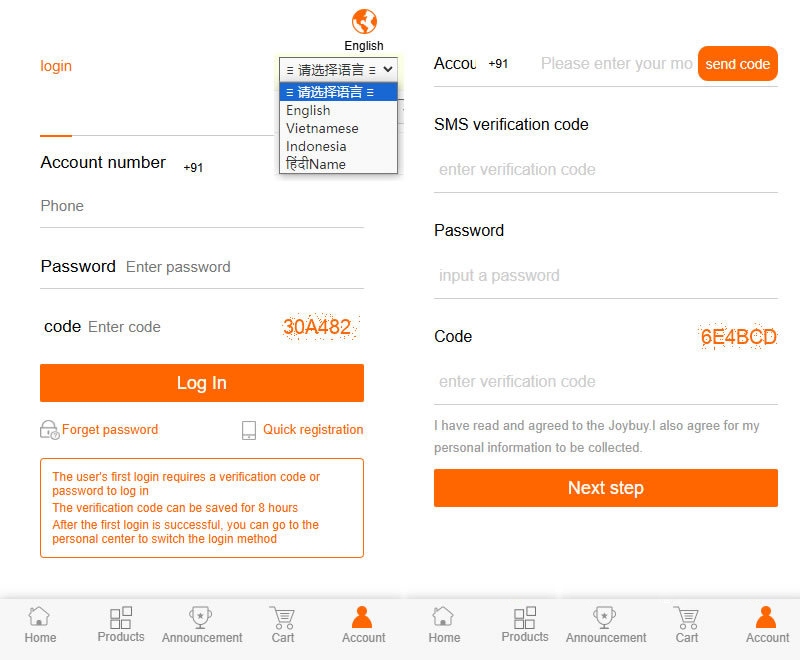Click the SMS verification code field
Screen dimensions: 800x660
click(x=605, y=170)
